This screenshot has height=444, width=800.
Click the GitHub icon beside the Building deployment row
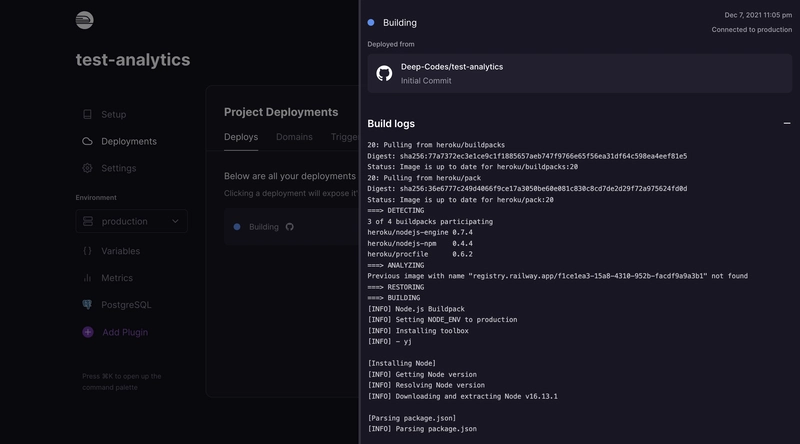pyautogui.click(x=290, y=227)
